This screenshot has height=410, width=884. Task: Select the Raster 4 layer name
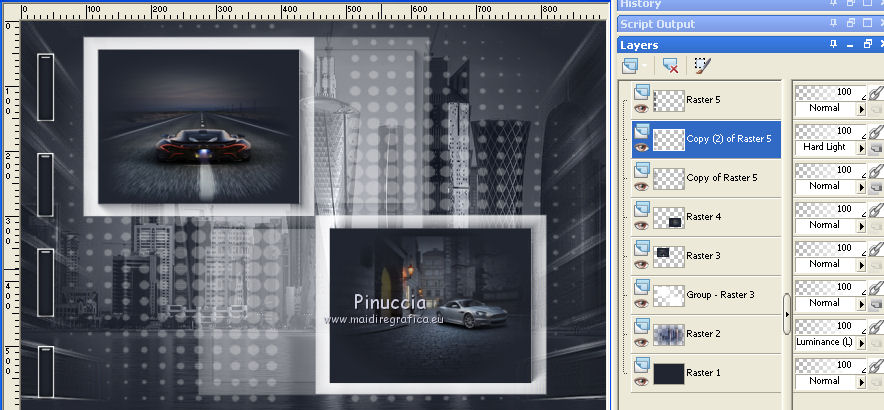[703, 217]
